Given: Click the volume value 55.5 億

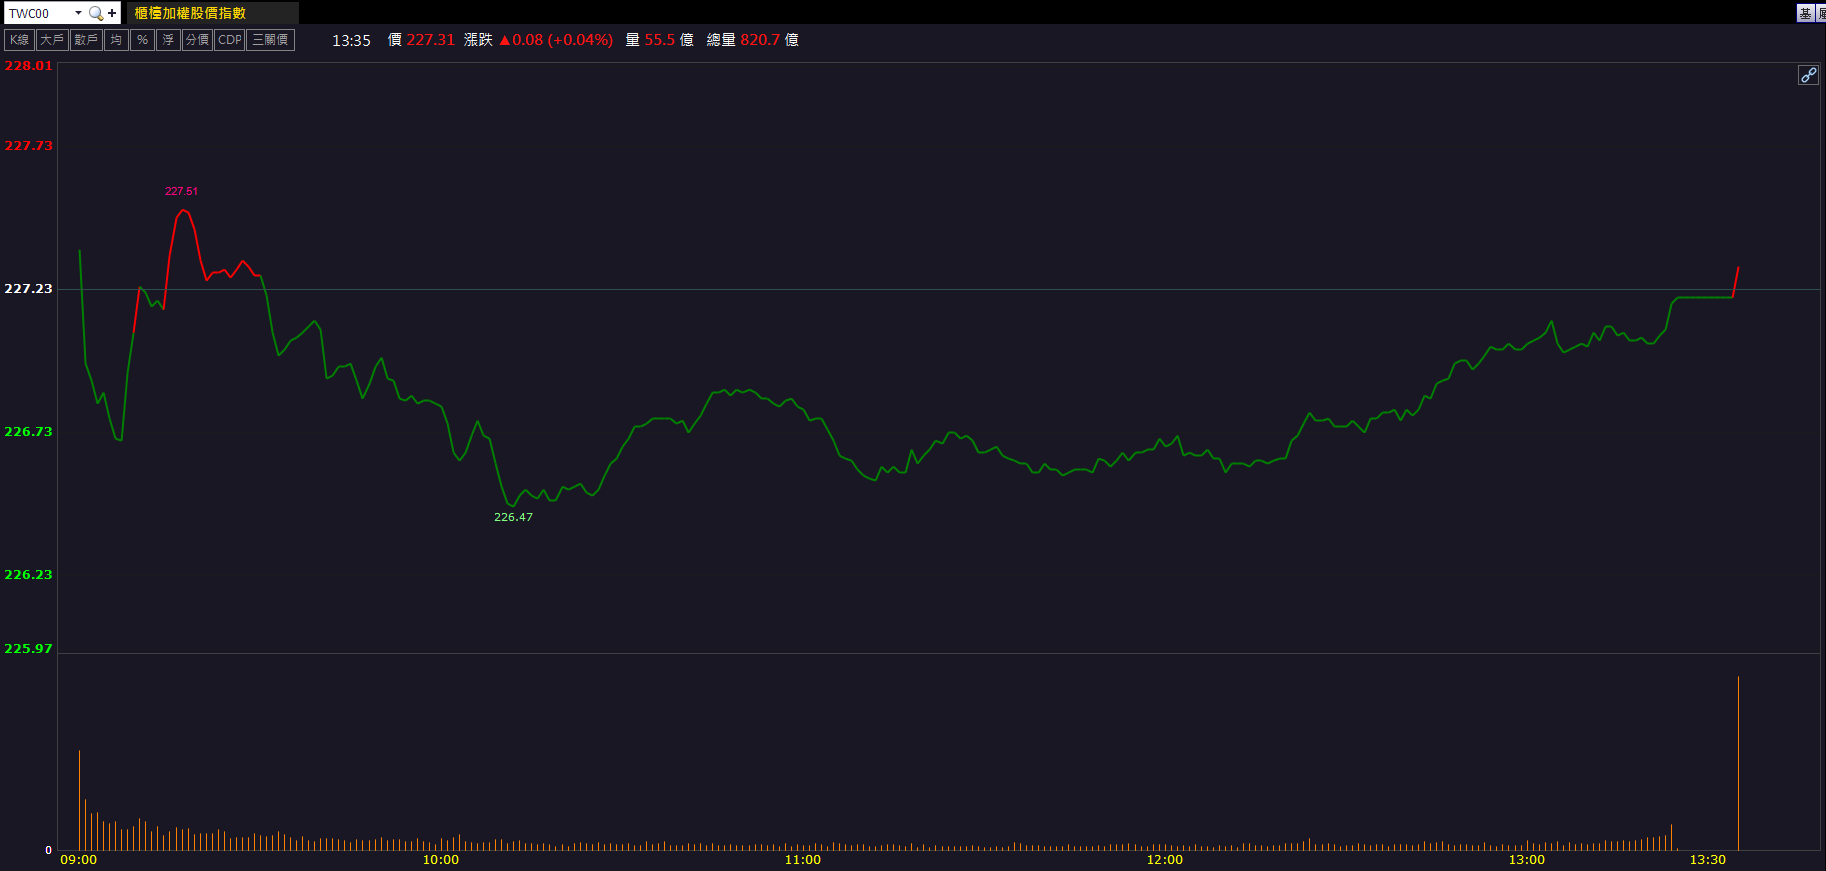Looking at the screenshot, I should coord(668,40).
